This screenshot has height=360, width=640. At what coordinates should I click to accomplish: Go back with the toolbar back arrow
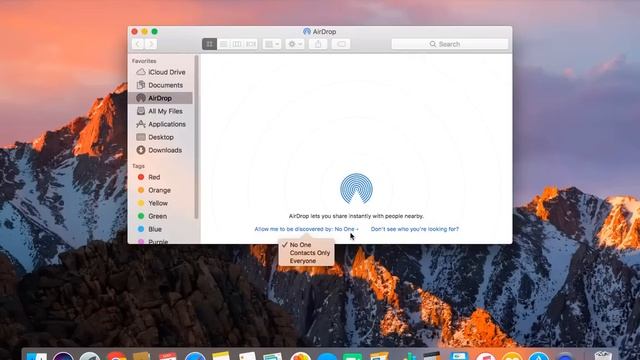pos(138,44)
